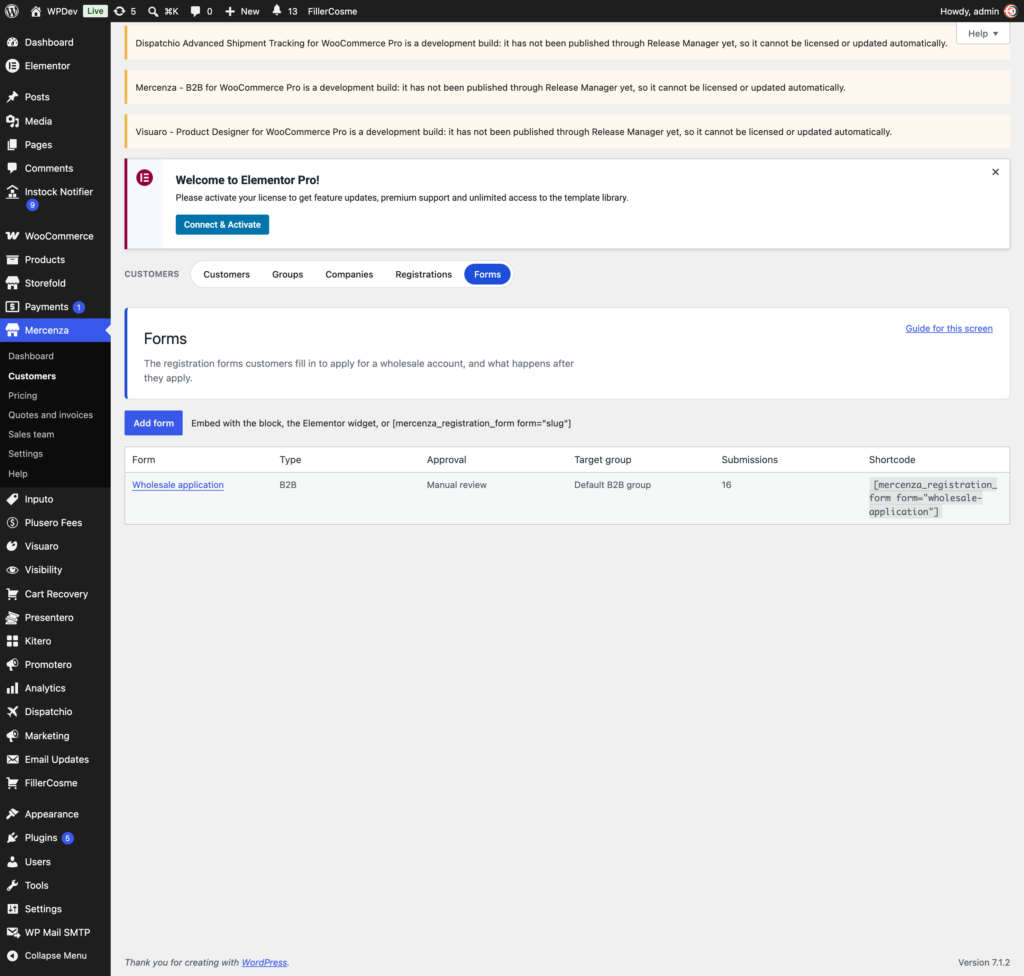Click the comments bubble icon in admin bar

[x=195, y=11]
